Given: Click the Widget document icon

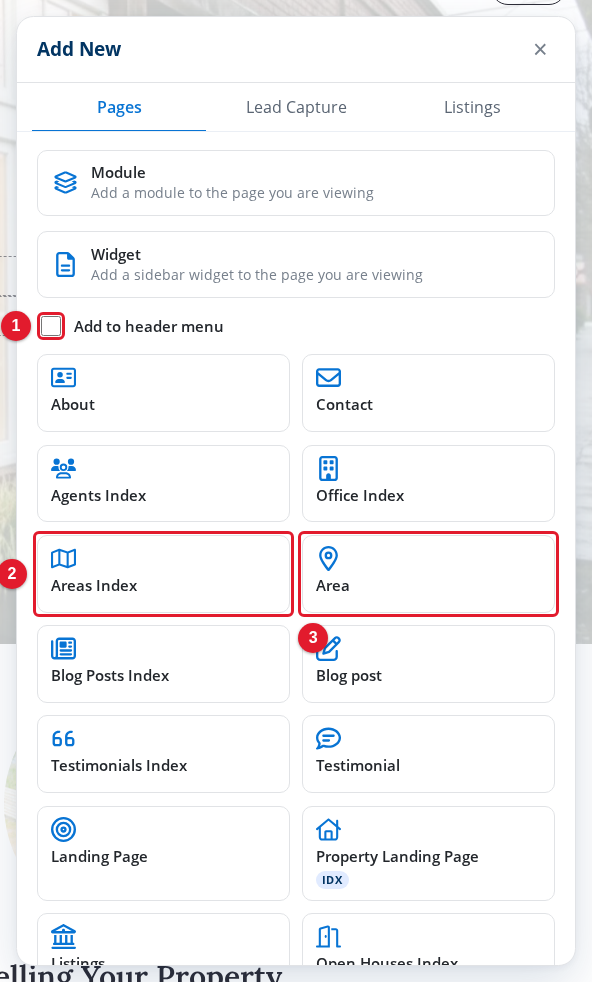Looking at the screenshot, I should (x=65, y=264).
